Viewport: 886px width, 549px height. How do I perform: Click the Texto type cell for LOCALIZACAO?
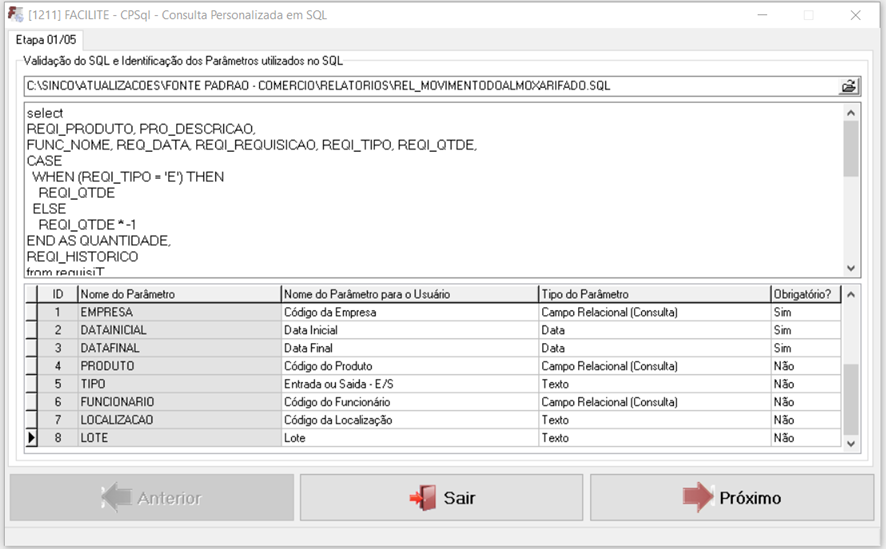click(x=655, y=420)
